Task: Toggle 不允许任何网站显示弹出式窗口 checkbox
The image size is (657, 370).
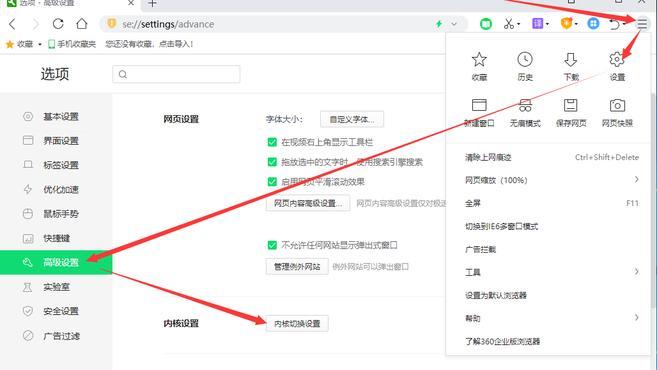Action: 272,245
